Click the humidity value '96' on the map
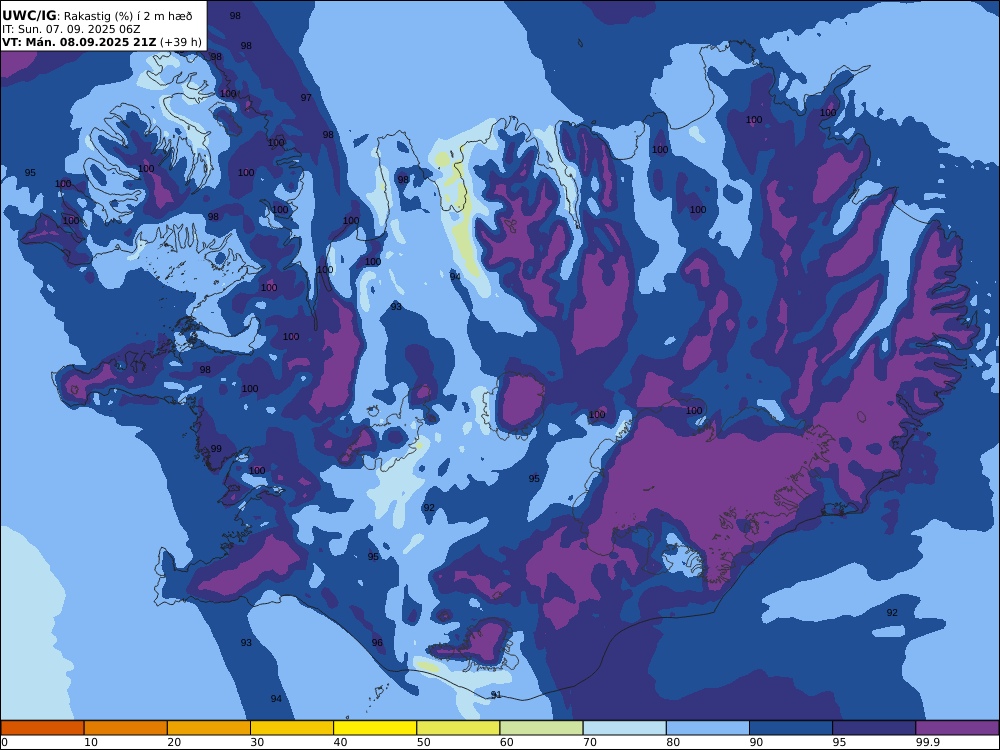Image resolution: width=1000 pixels, height=750 pixels. point(377,642)
